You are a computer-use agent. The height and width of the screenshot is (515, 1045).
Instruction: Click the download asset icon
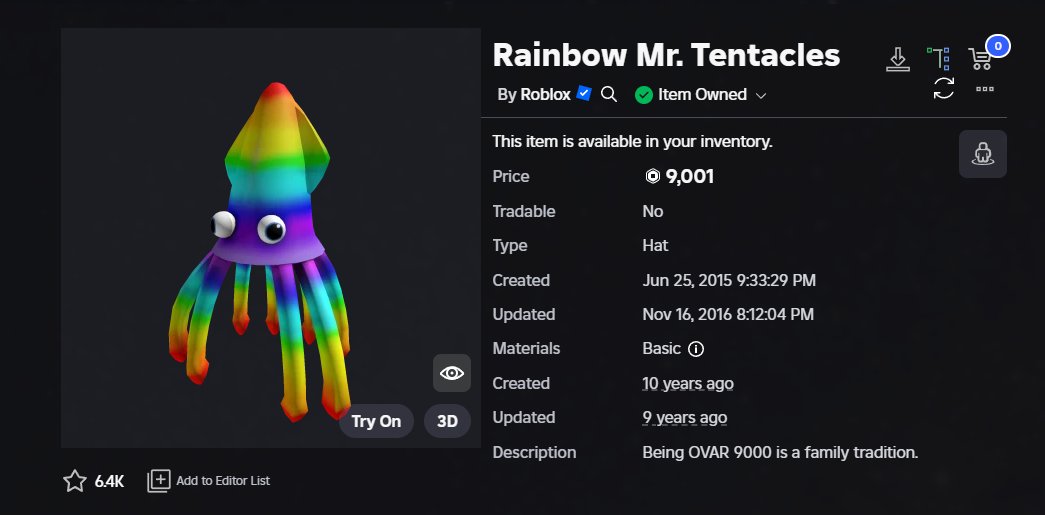[x=898, y=59]
